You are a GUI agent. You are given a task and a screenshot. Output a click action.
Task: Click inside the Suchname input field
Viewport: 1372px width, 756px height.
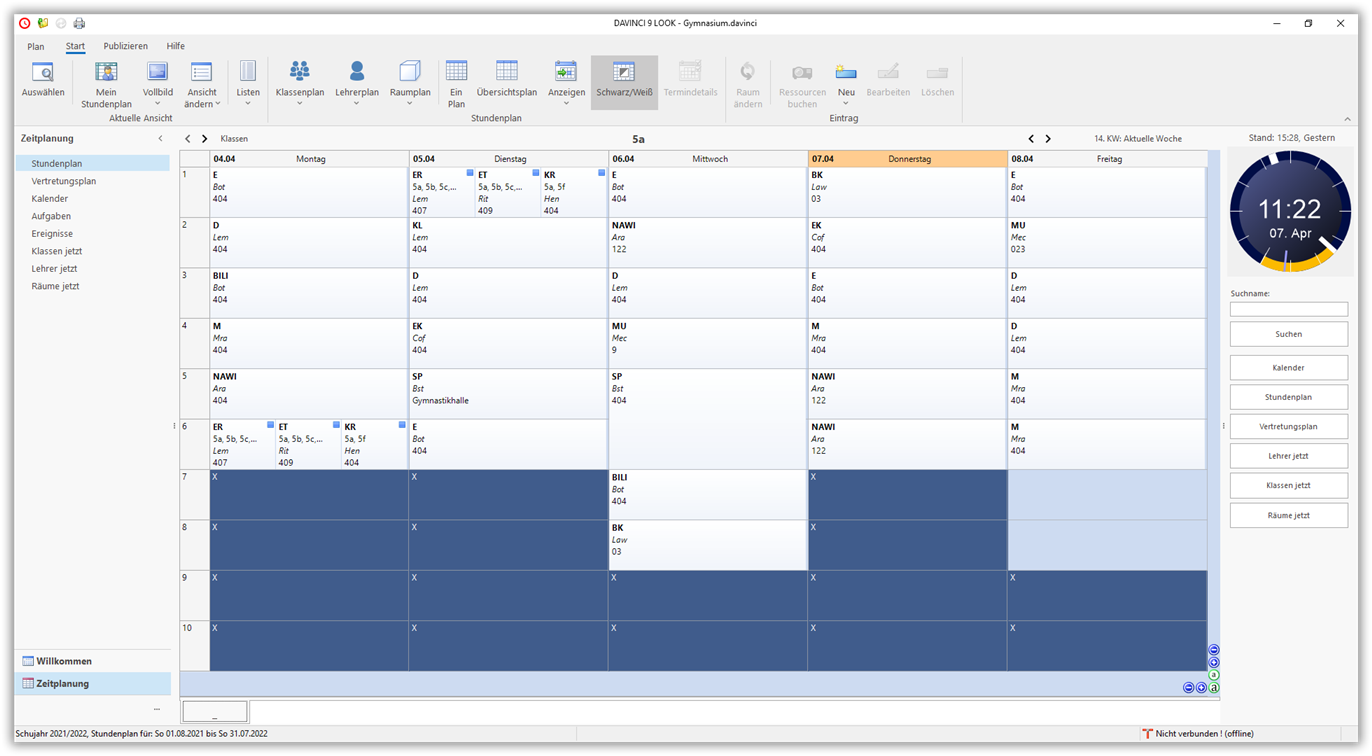pyautogui.click(x=1288, y=309)
